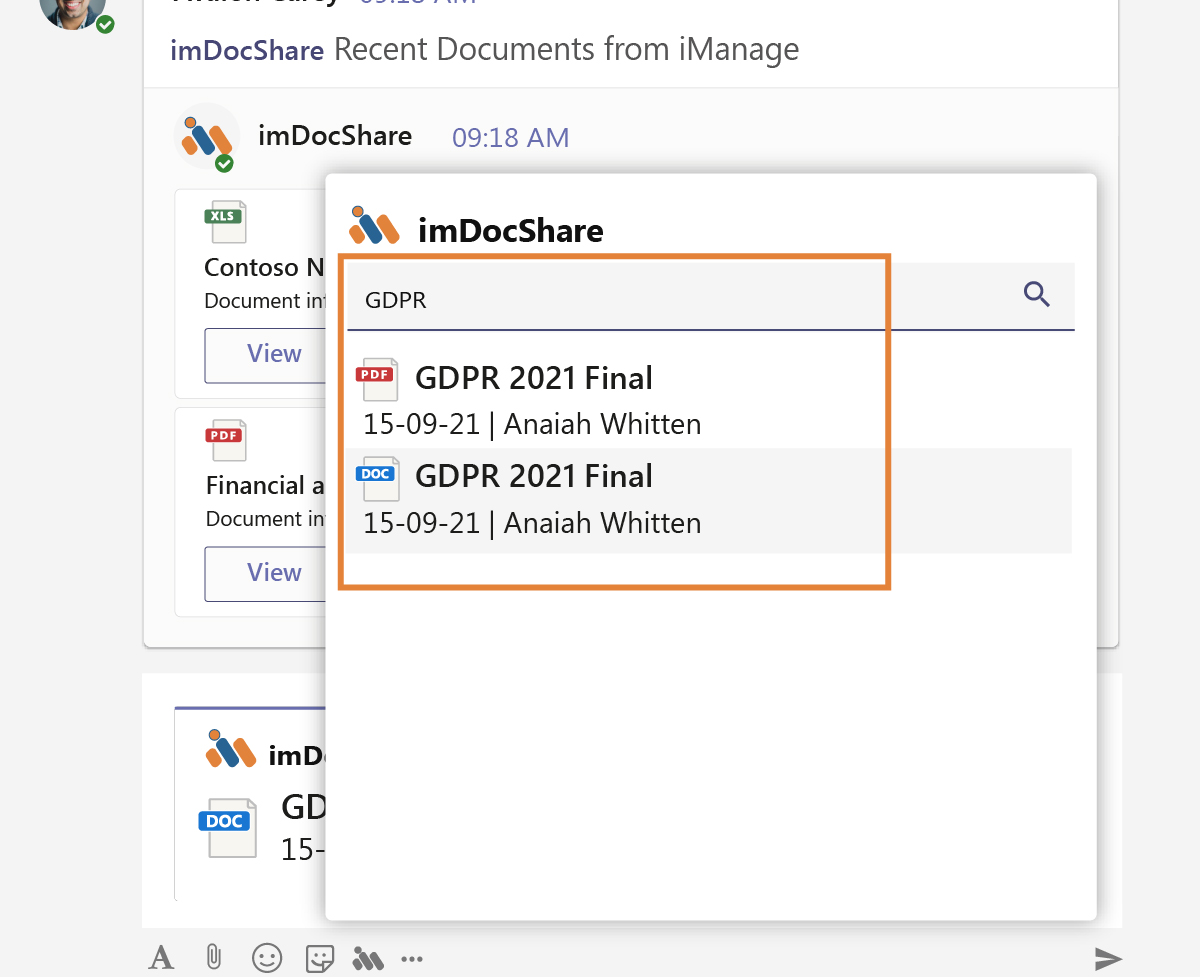Screen dimensions: 1200x977
Task: Open the sticker picker
Action: tap(319, 959)
